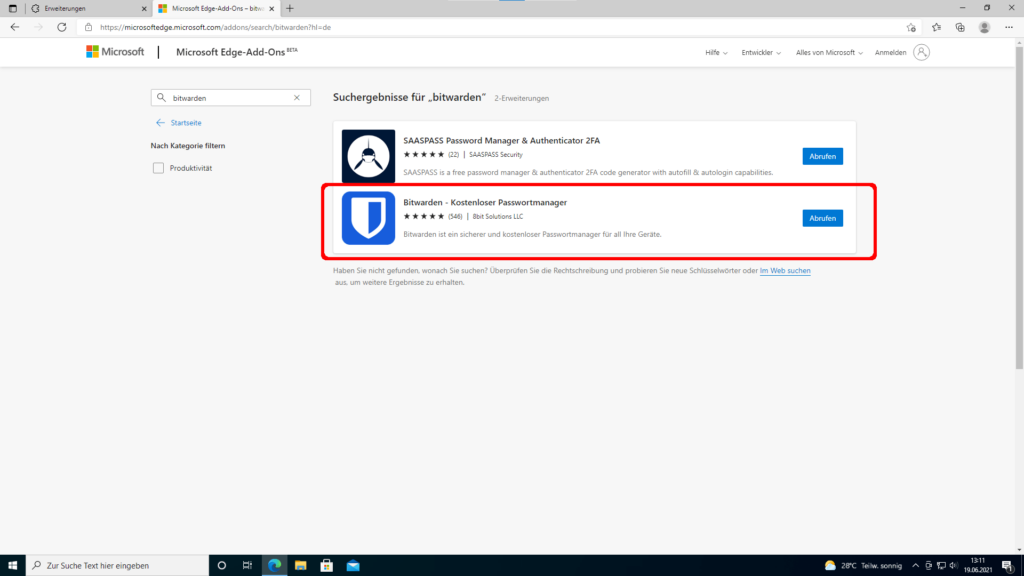Image resolution: width=1024 pixels, height=576 pixels.
Task: Open File Explorer from the taskbar
Action: [x=300, y=566]
